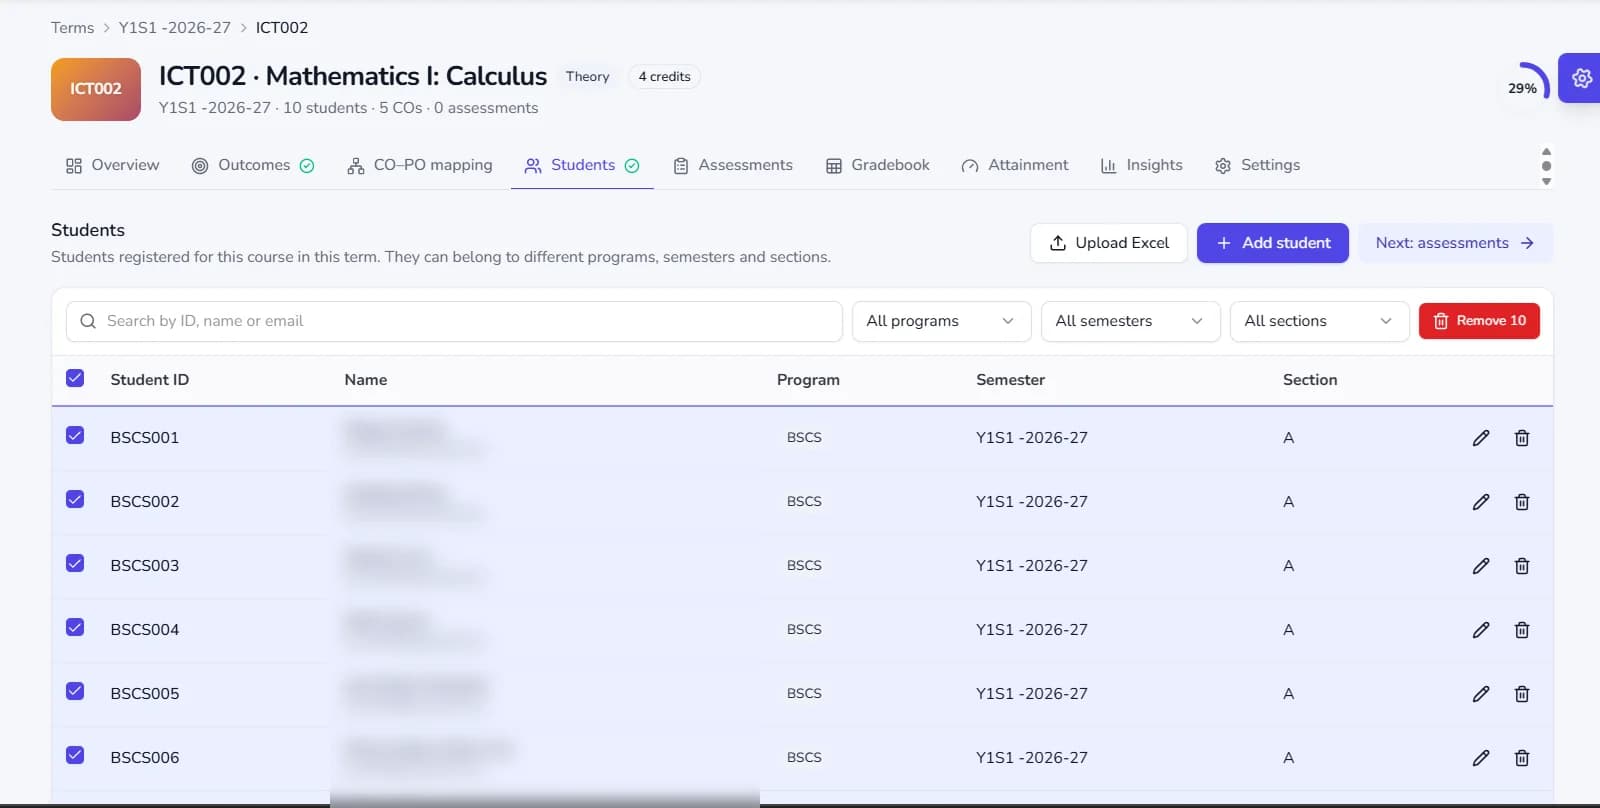Open the Attainment tab
Image resolution: width=1600 pixels, height=808 pixels.
(x=1015, y=165)
